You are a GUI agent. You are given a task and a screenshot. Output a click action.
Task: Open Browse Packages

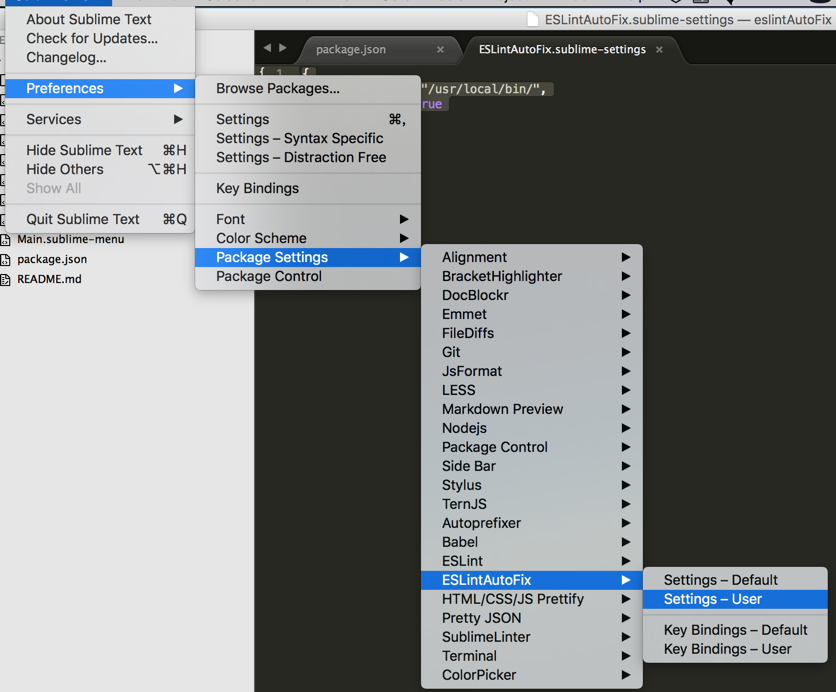pos(308,88)
